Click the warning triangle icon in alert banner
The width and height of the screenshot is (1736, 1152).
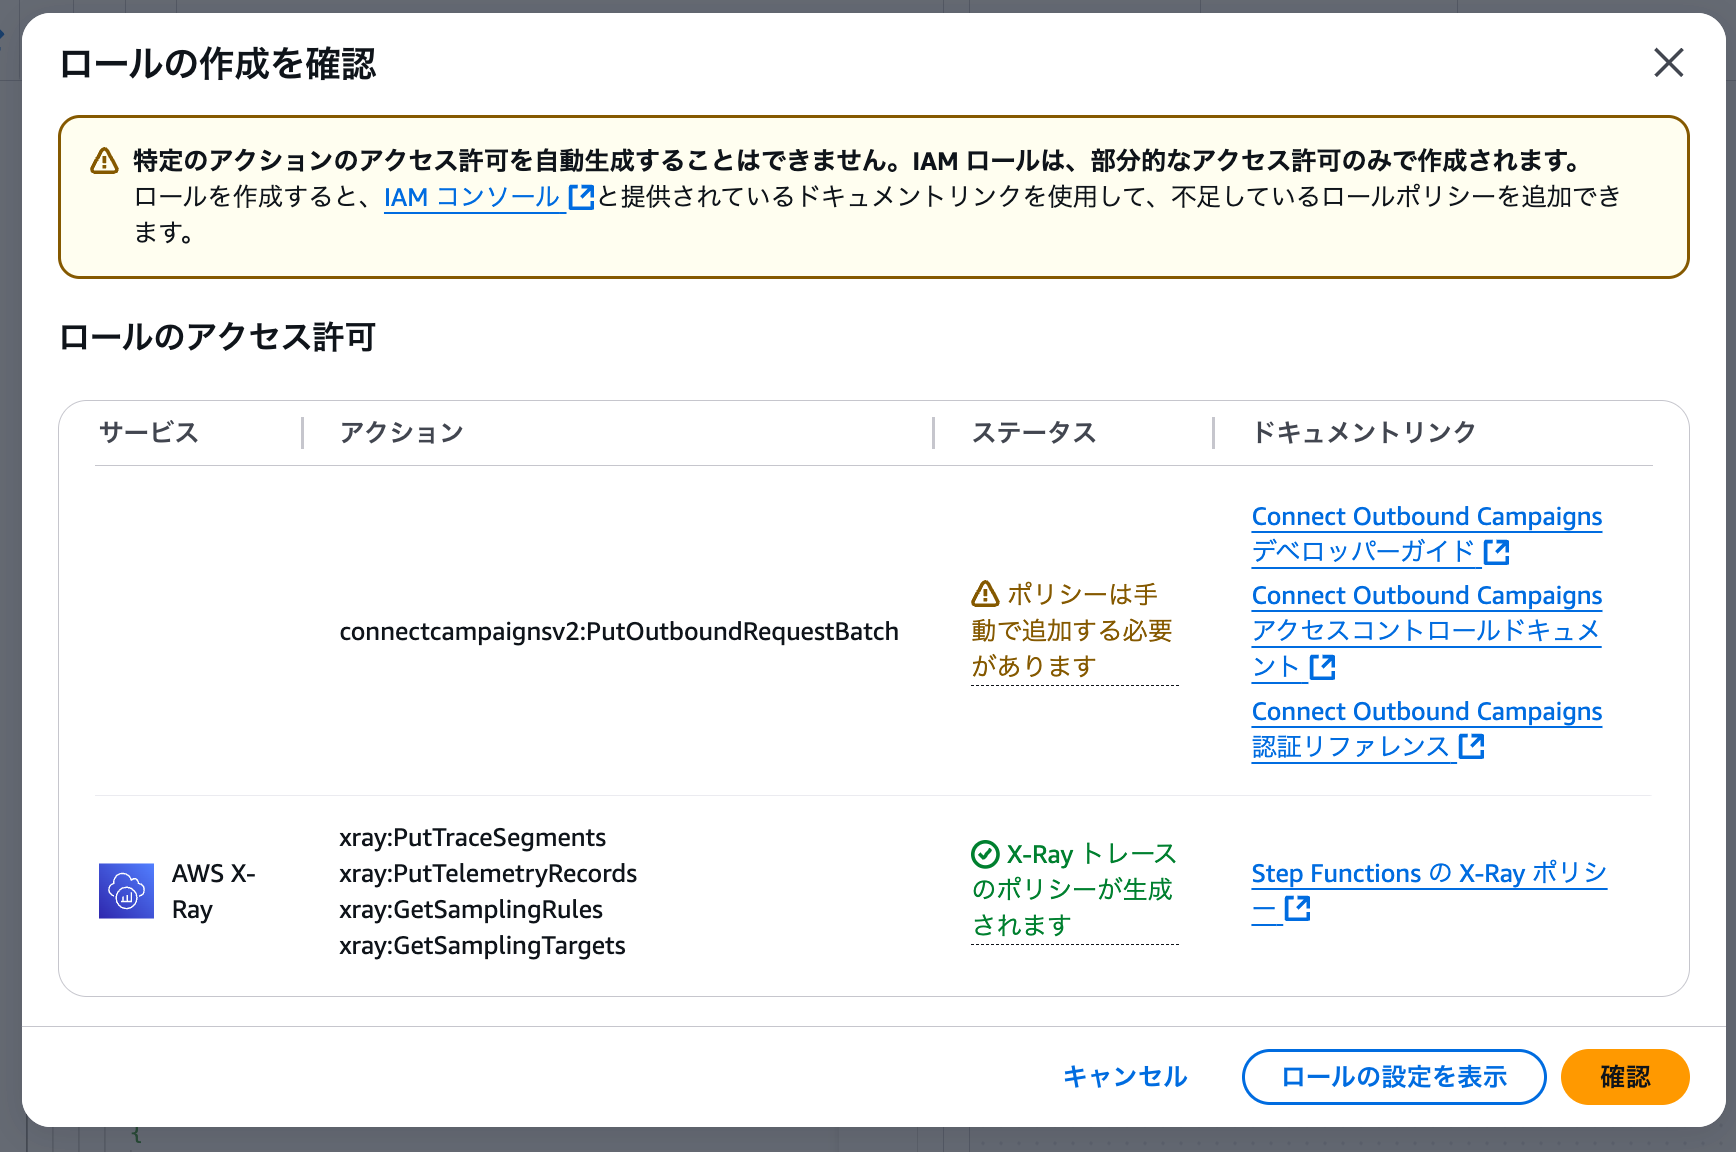(x=104, y=161)
